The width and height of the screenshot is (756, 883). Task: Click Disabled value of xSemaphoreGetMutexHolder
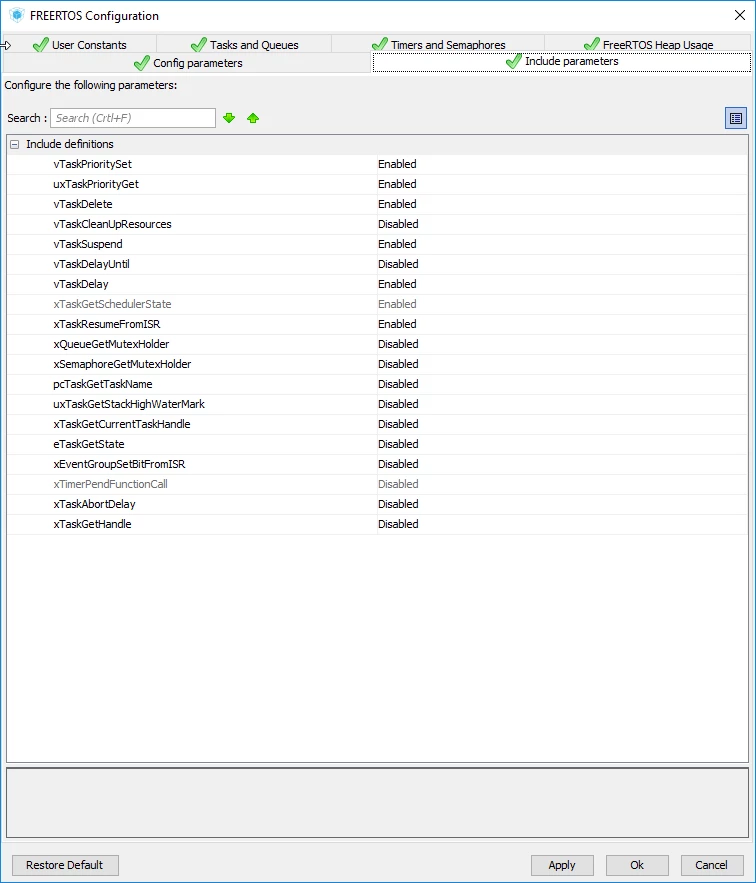[x=398, y=364]
